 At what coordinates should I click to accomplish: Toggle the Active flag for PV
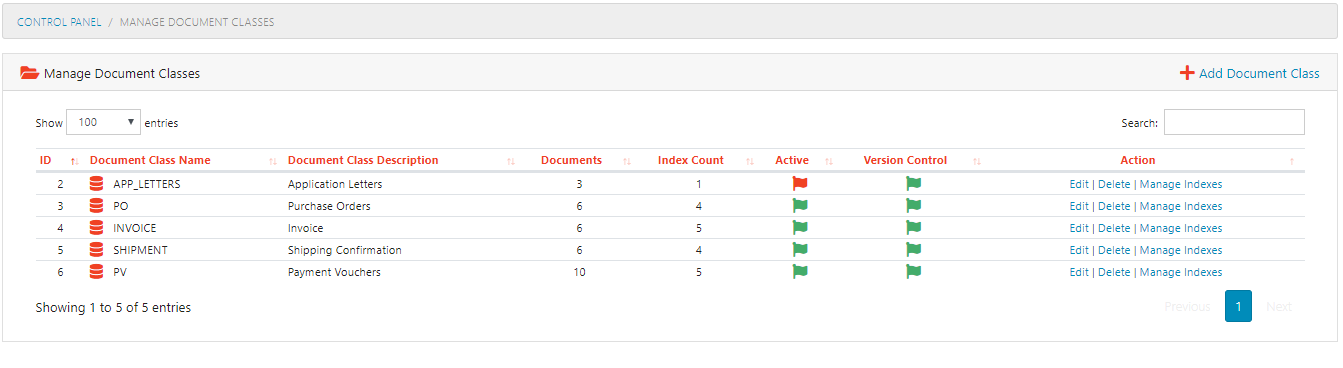click(799, 272)
